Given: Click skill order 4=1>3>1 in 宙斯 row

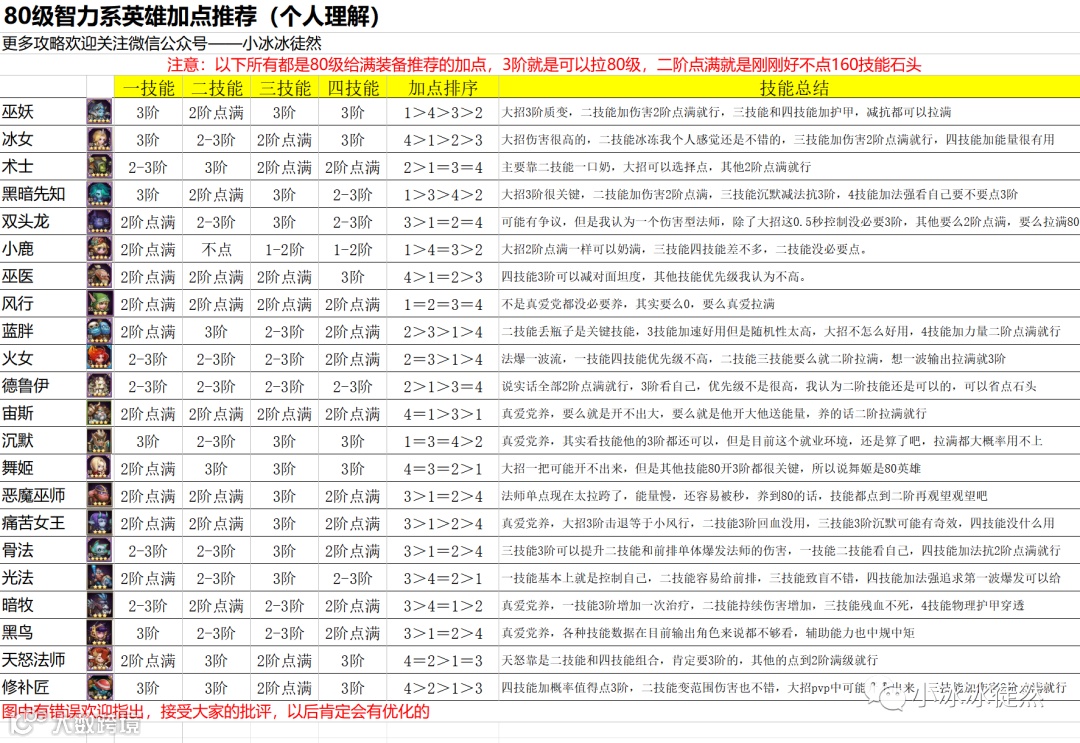Looking at the screenshot, I should coord(443,414).
